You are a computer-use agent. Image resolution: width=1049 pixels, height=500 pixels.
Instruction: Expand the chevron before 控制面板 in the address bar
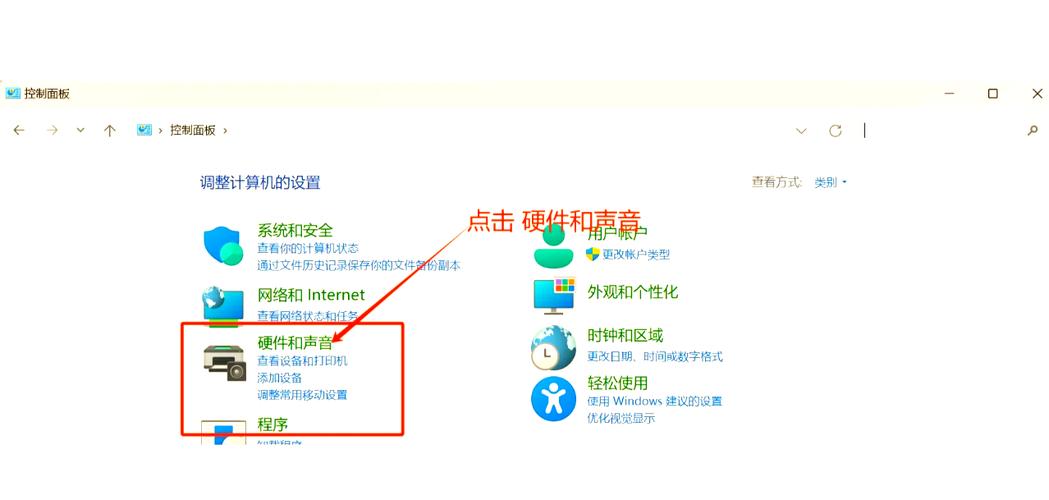click(161, 131)
